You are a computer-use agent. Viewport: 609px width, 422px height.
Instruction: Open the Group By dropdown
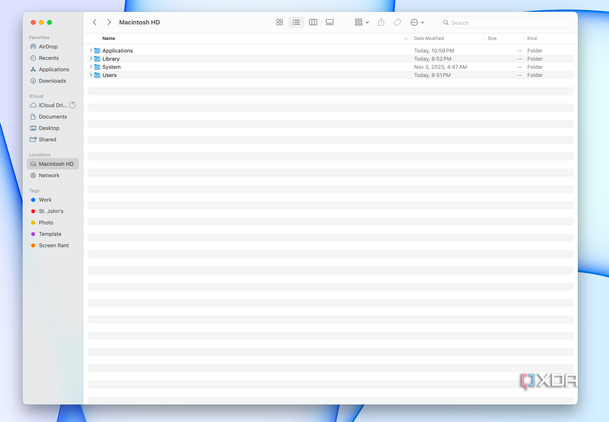pyautogui.click(x=362, y=23)
